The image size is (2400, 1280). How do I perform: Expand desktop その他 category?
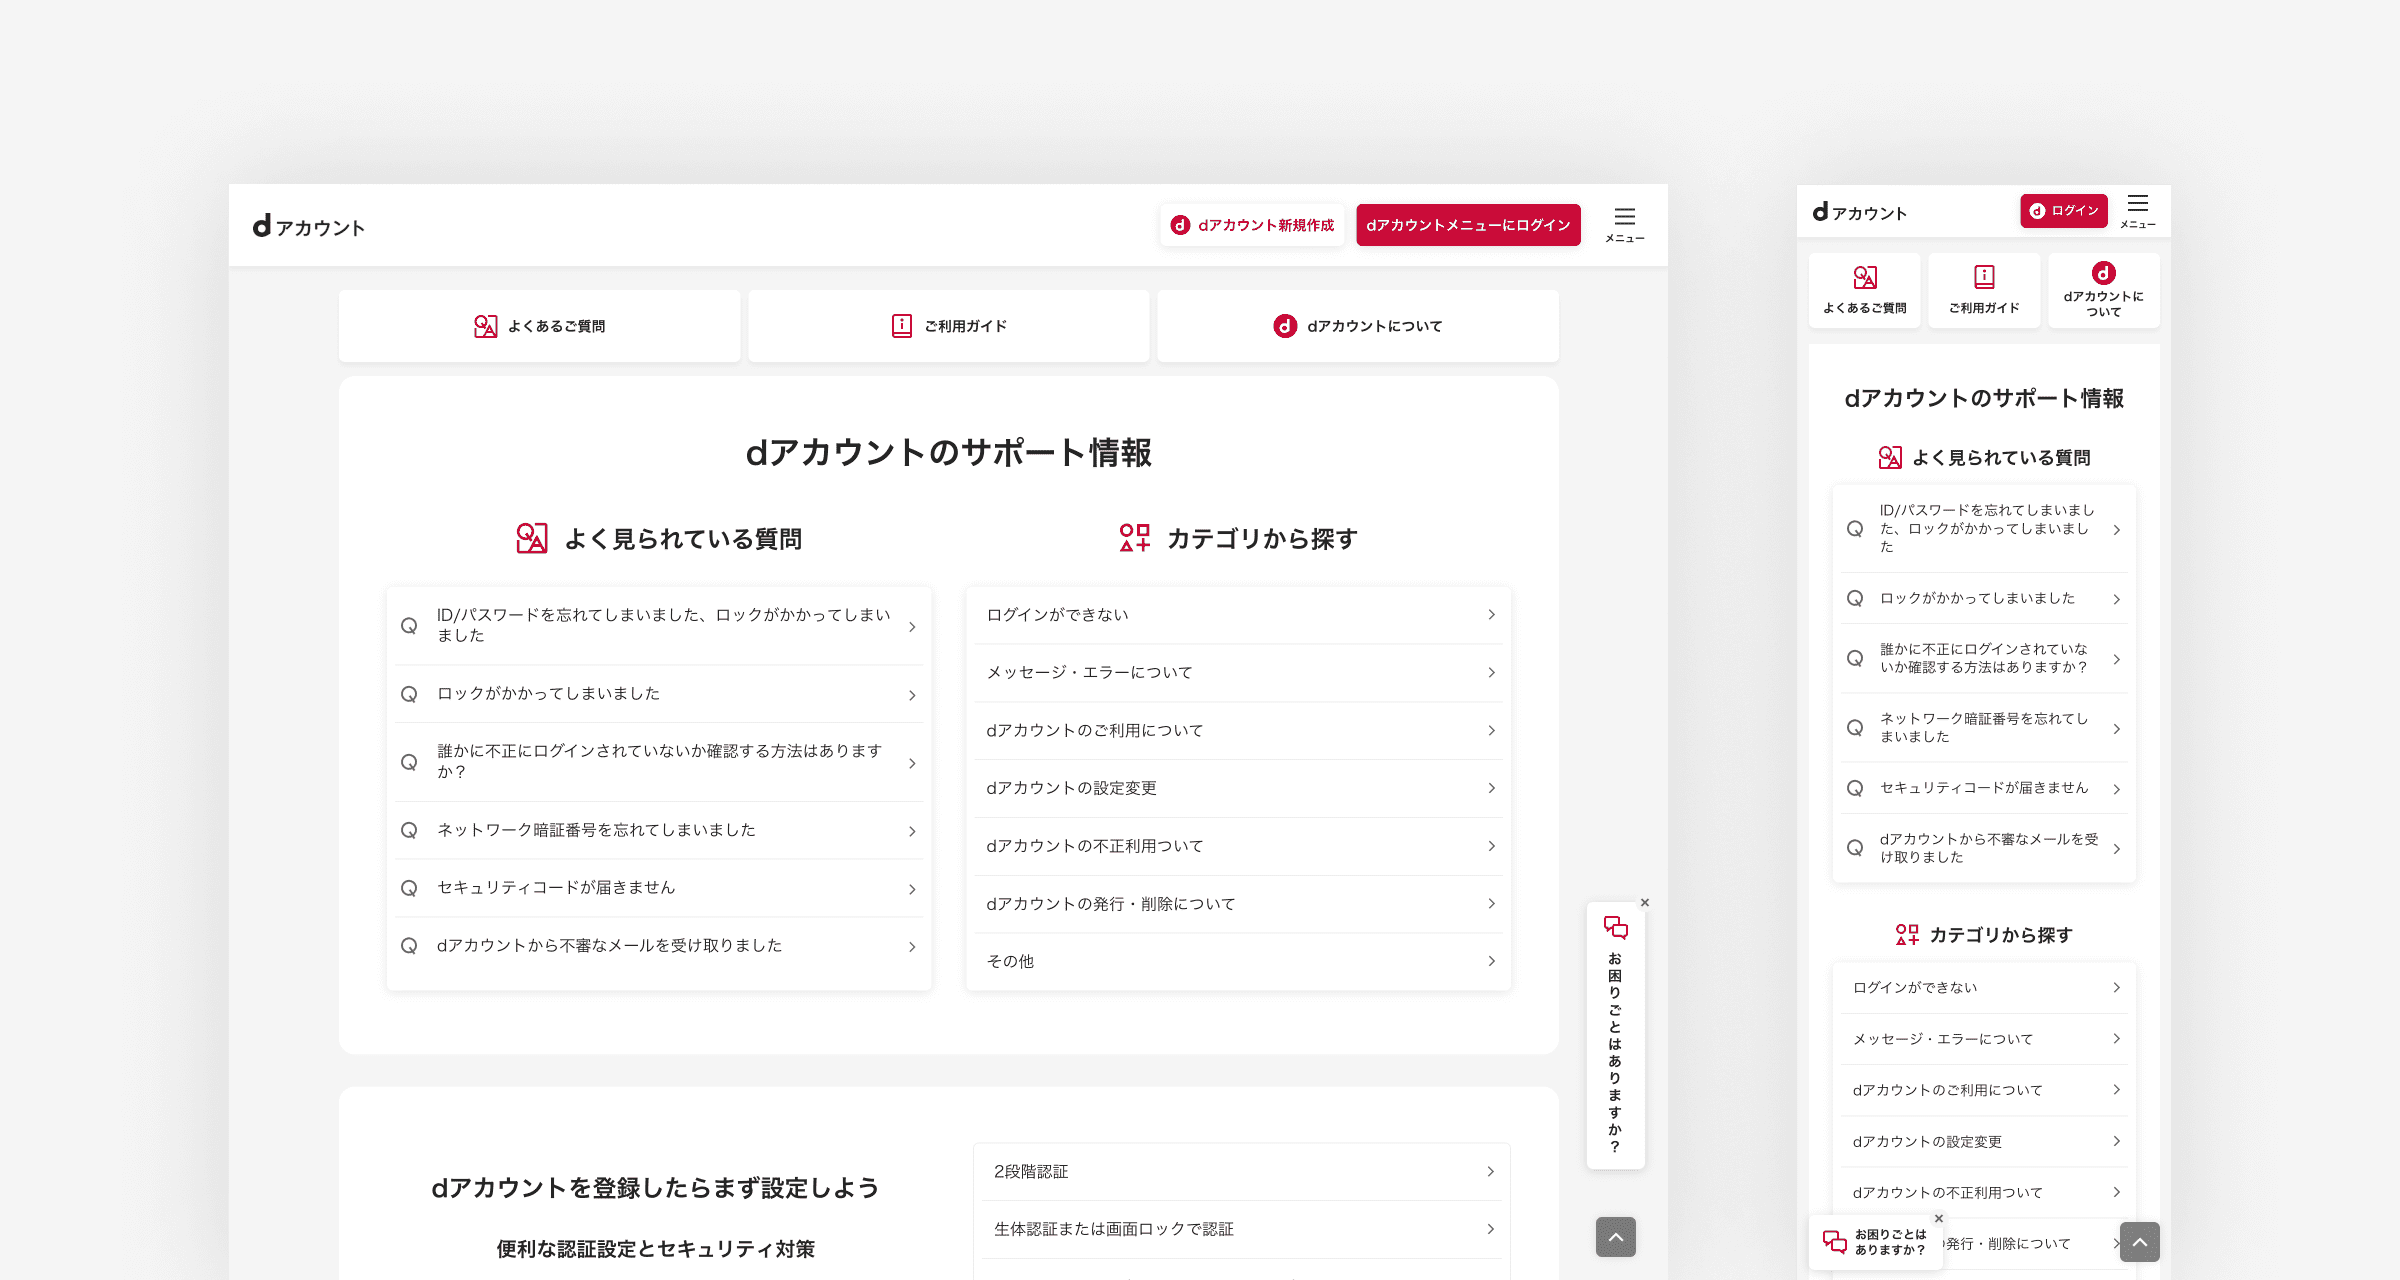point(1238,962)
